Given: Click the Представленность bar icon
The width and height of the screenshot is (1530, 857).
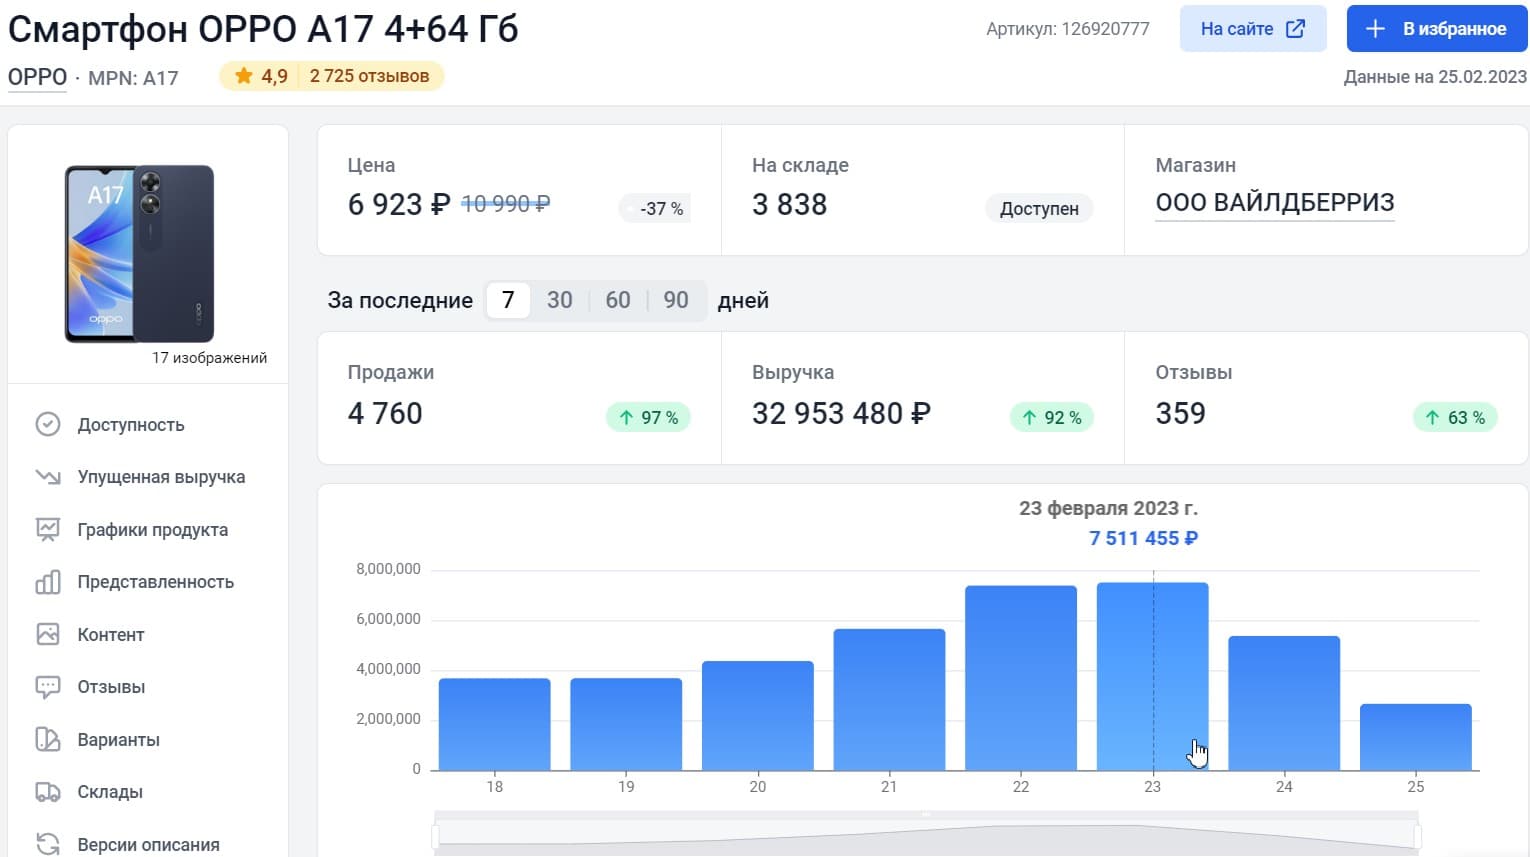Looking at the screenshot, I should pos(48,582).
